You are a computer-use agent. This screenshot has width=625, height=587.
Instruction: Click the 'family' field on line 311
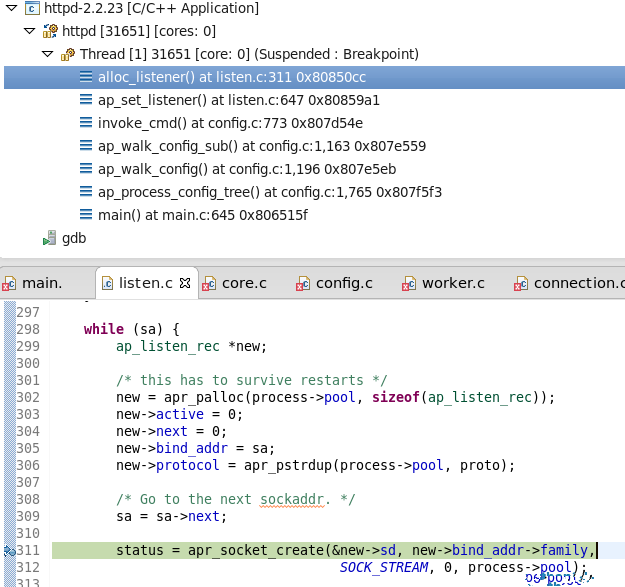564,550
